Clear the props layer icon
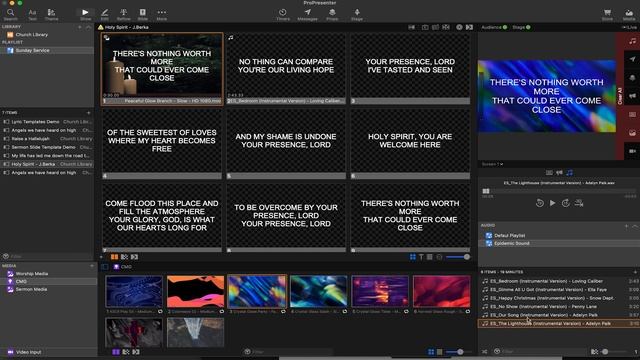The image size is (640, 360). [632, 78]
